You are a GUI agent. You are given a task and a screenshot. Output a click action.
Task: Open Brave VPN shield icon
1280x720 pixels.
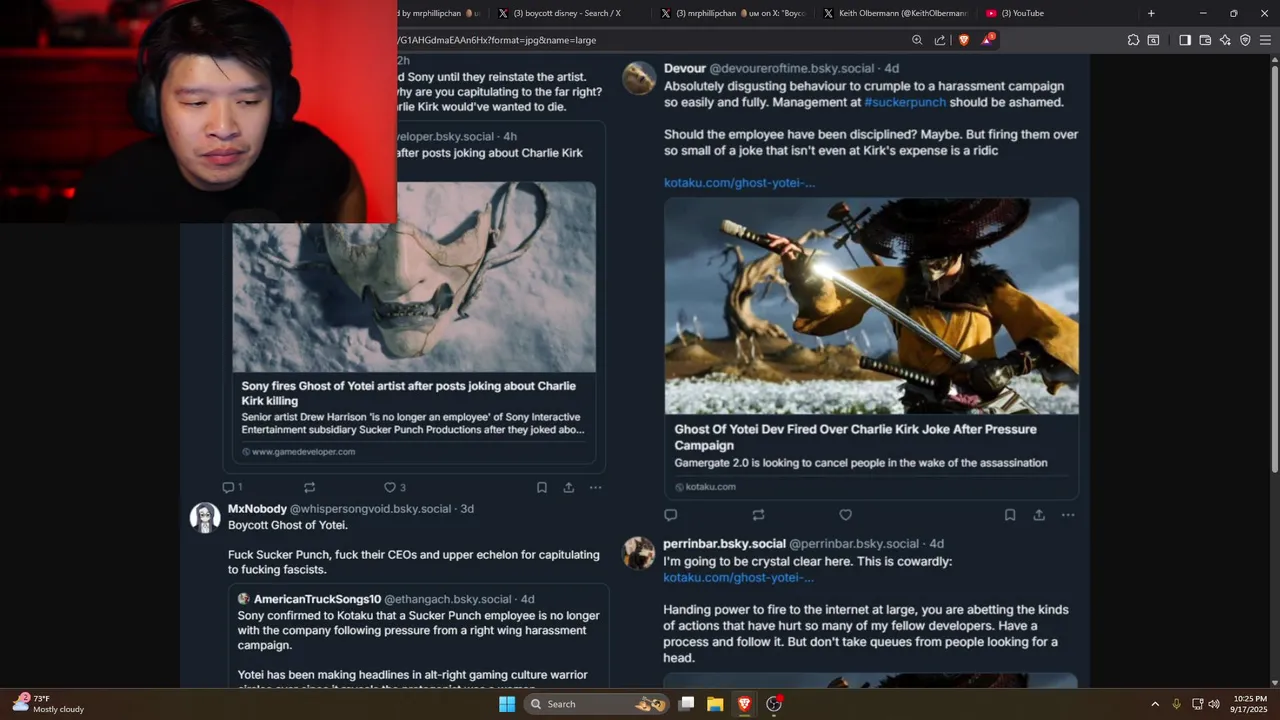pos(1245,40)
